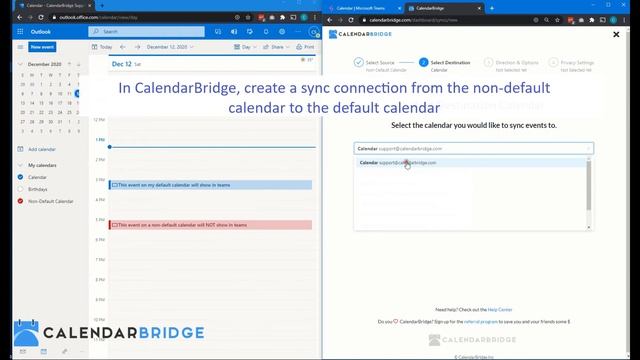Screen dimensions: 640x360
Task: Go to Select Source wizard step
Action: point(380,63)
